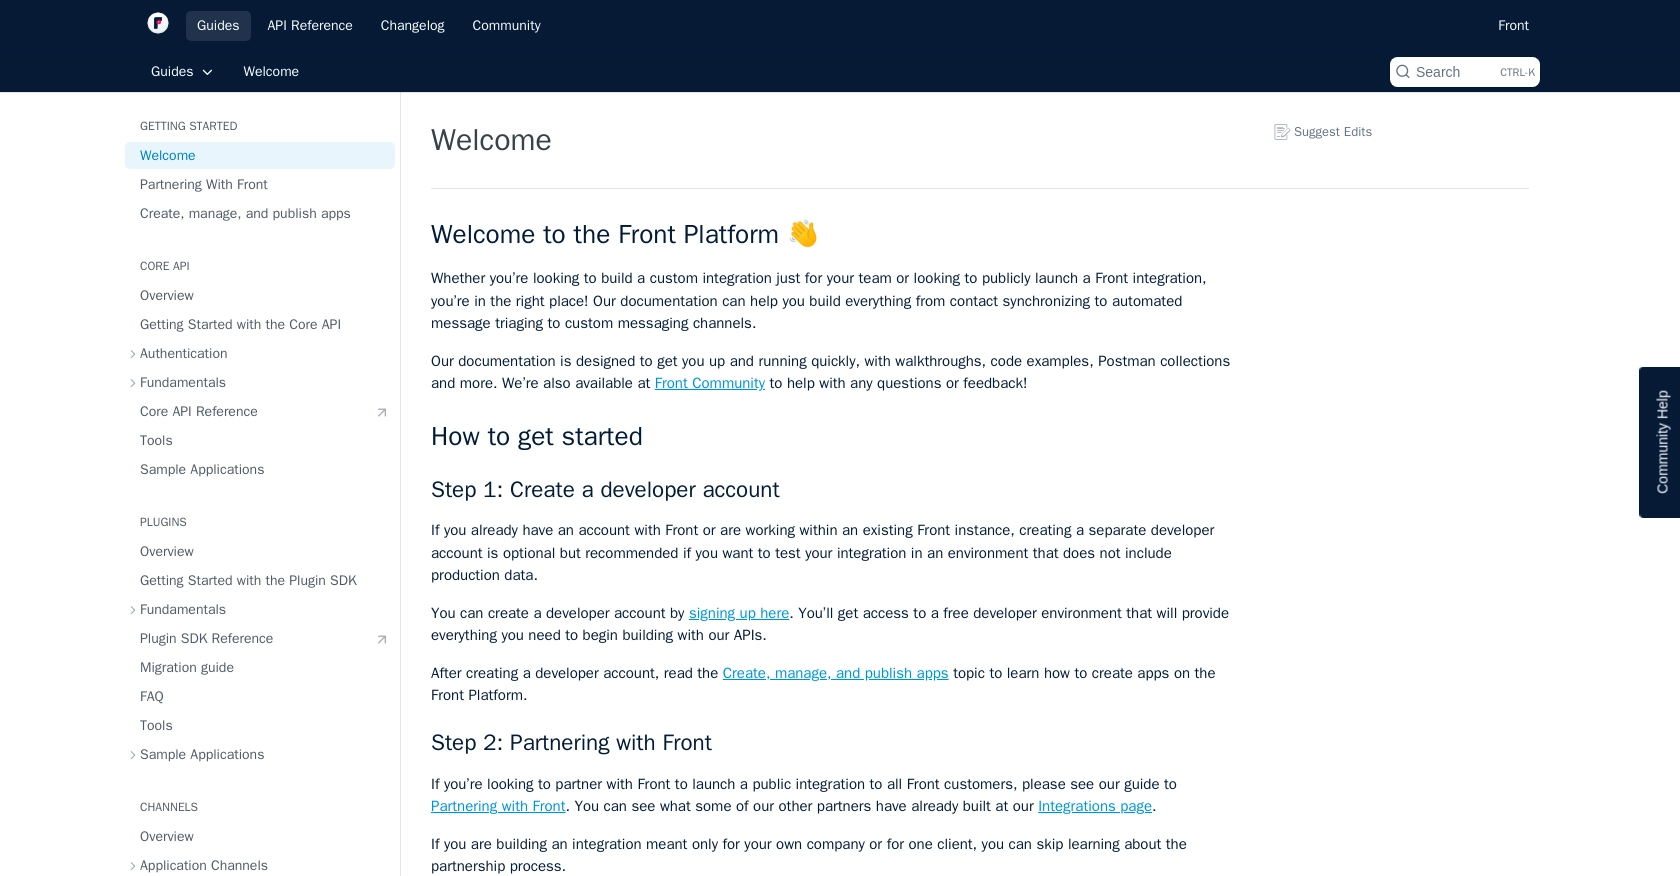Open the Community Help side panel
The width and height of the screenshot is (1680, 876).
tap(1660, 442)
